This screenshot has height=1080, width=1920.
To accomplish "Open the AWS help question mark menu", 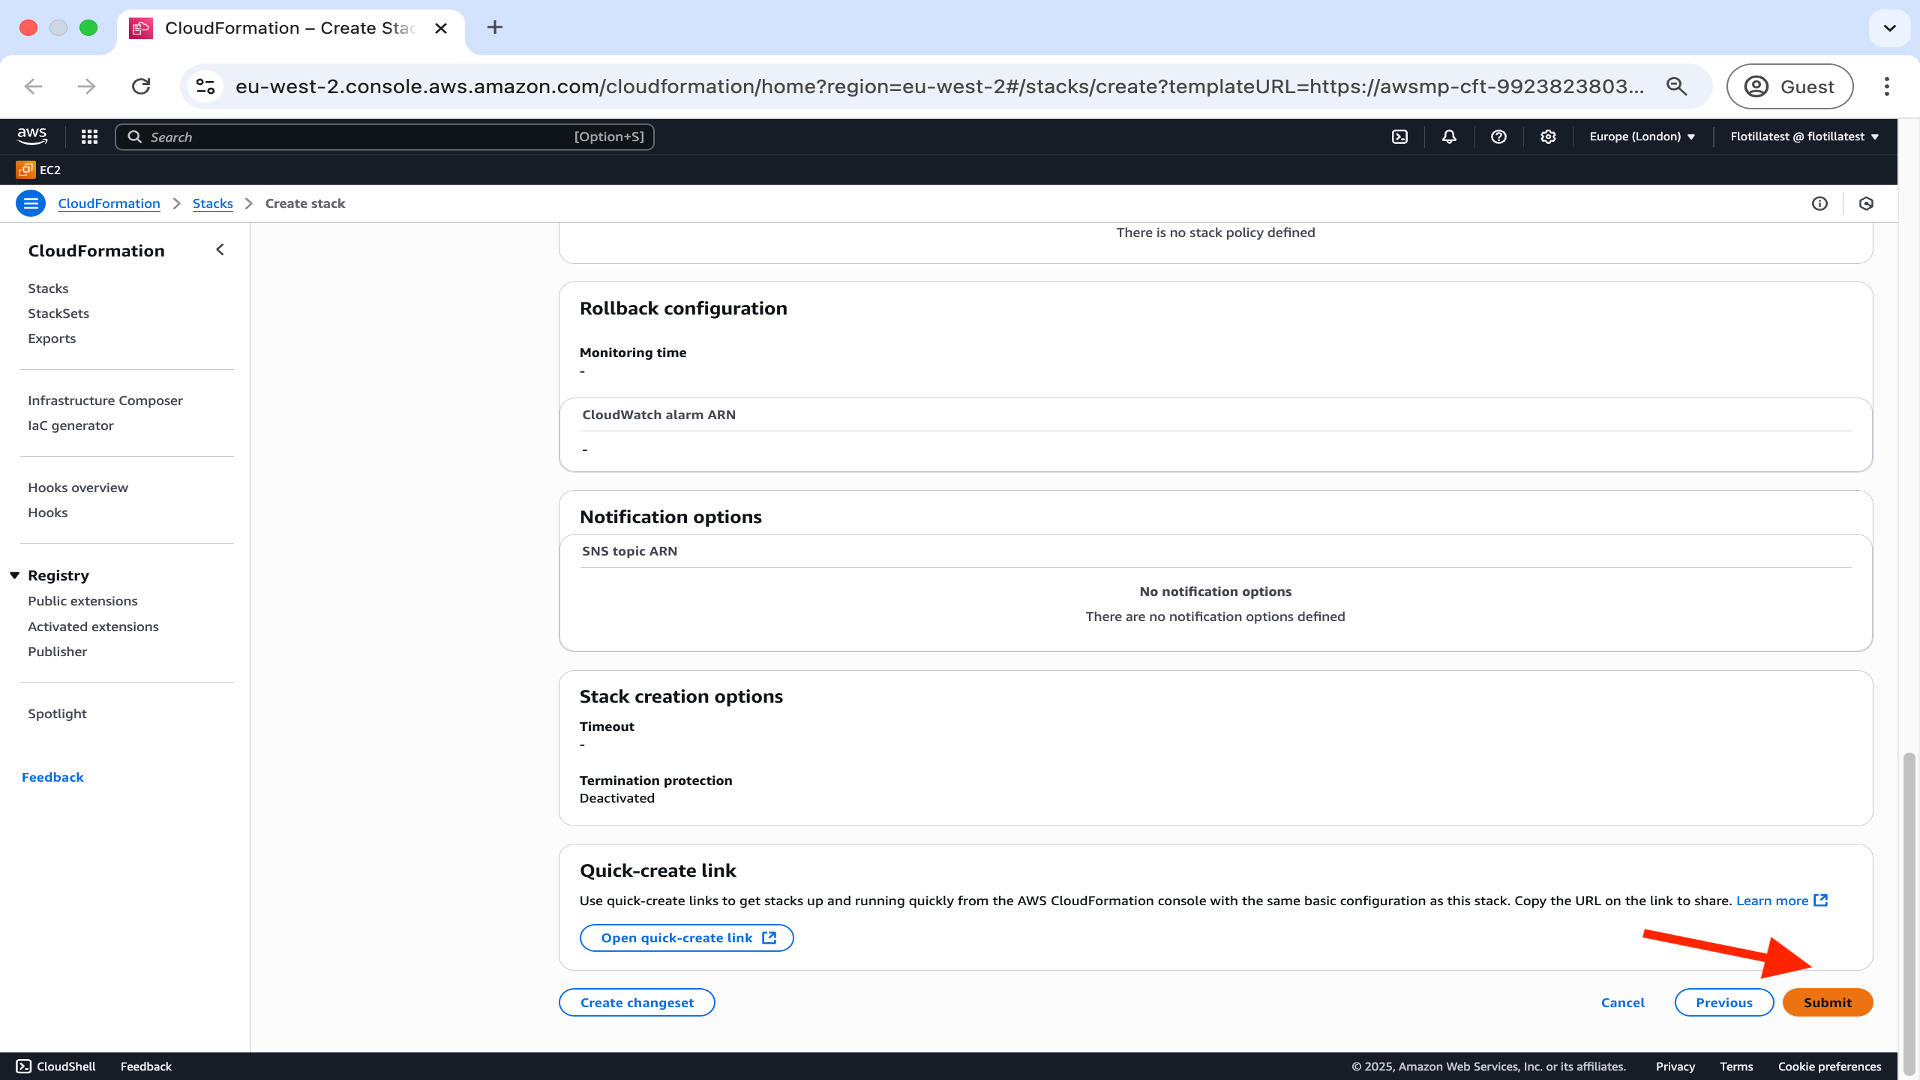I will [x=1498, y=137].
